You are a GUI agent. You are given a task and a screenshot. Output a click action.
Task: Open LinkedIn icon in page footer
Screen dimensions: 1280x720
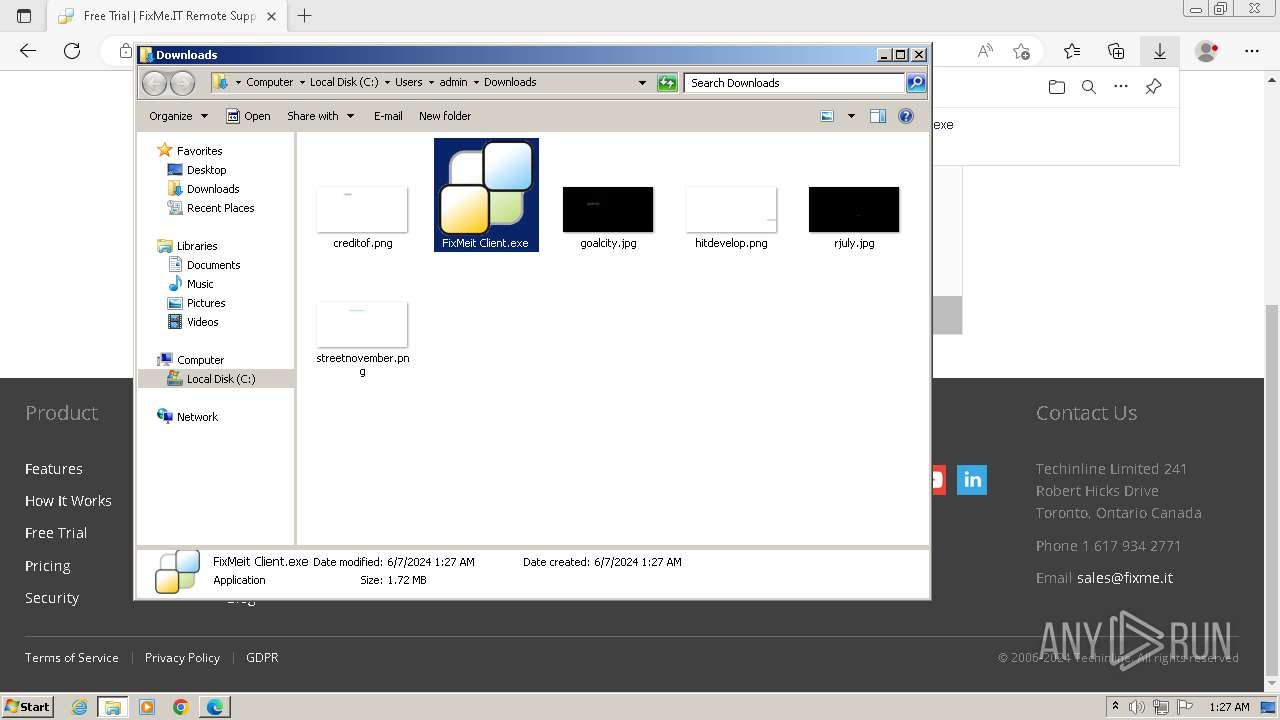pos(972,480)
